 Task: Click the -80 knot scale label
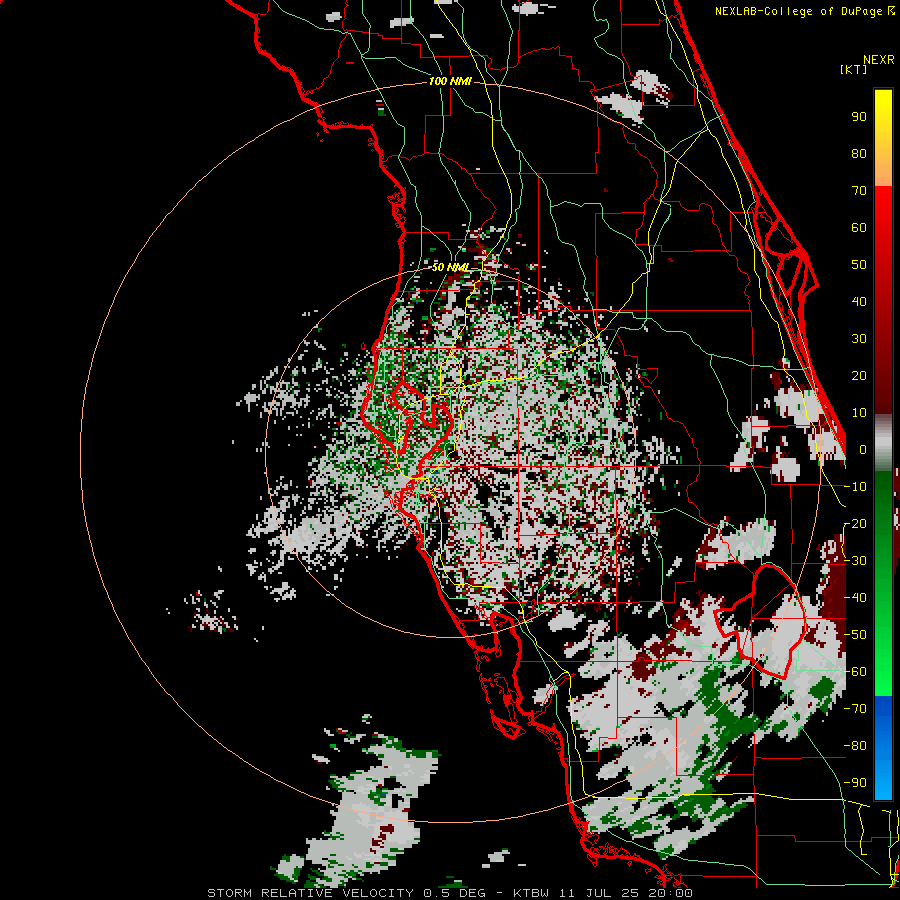(x=855, y=746)
